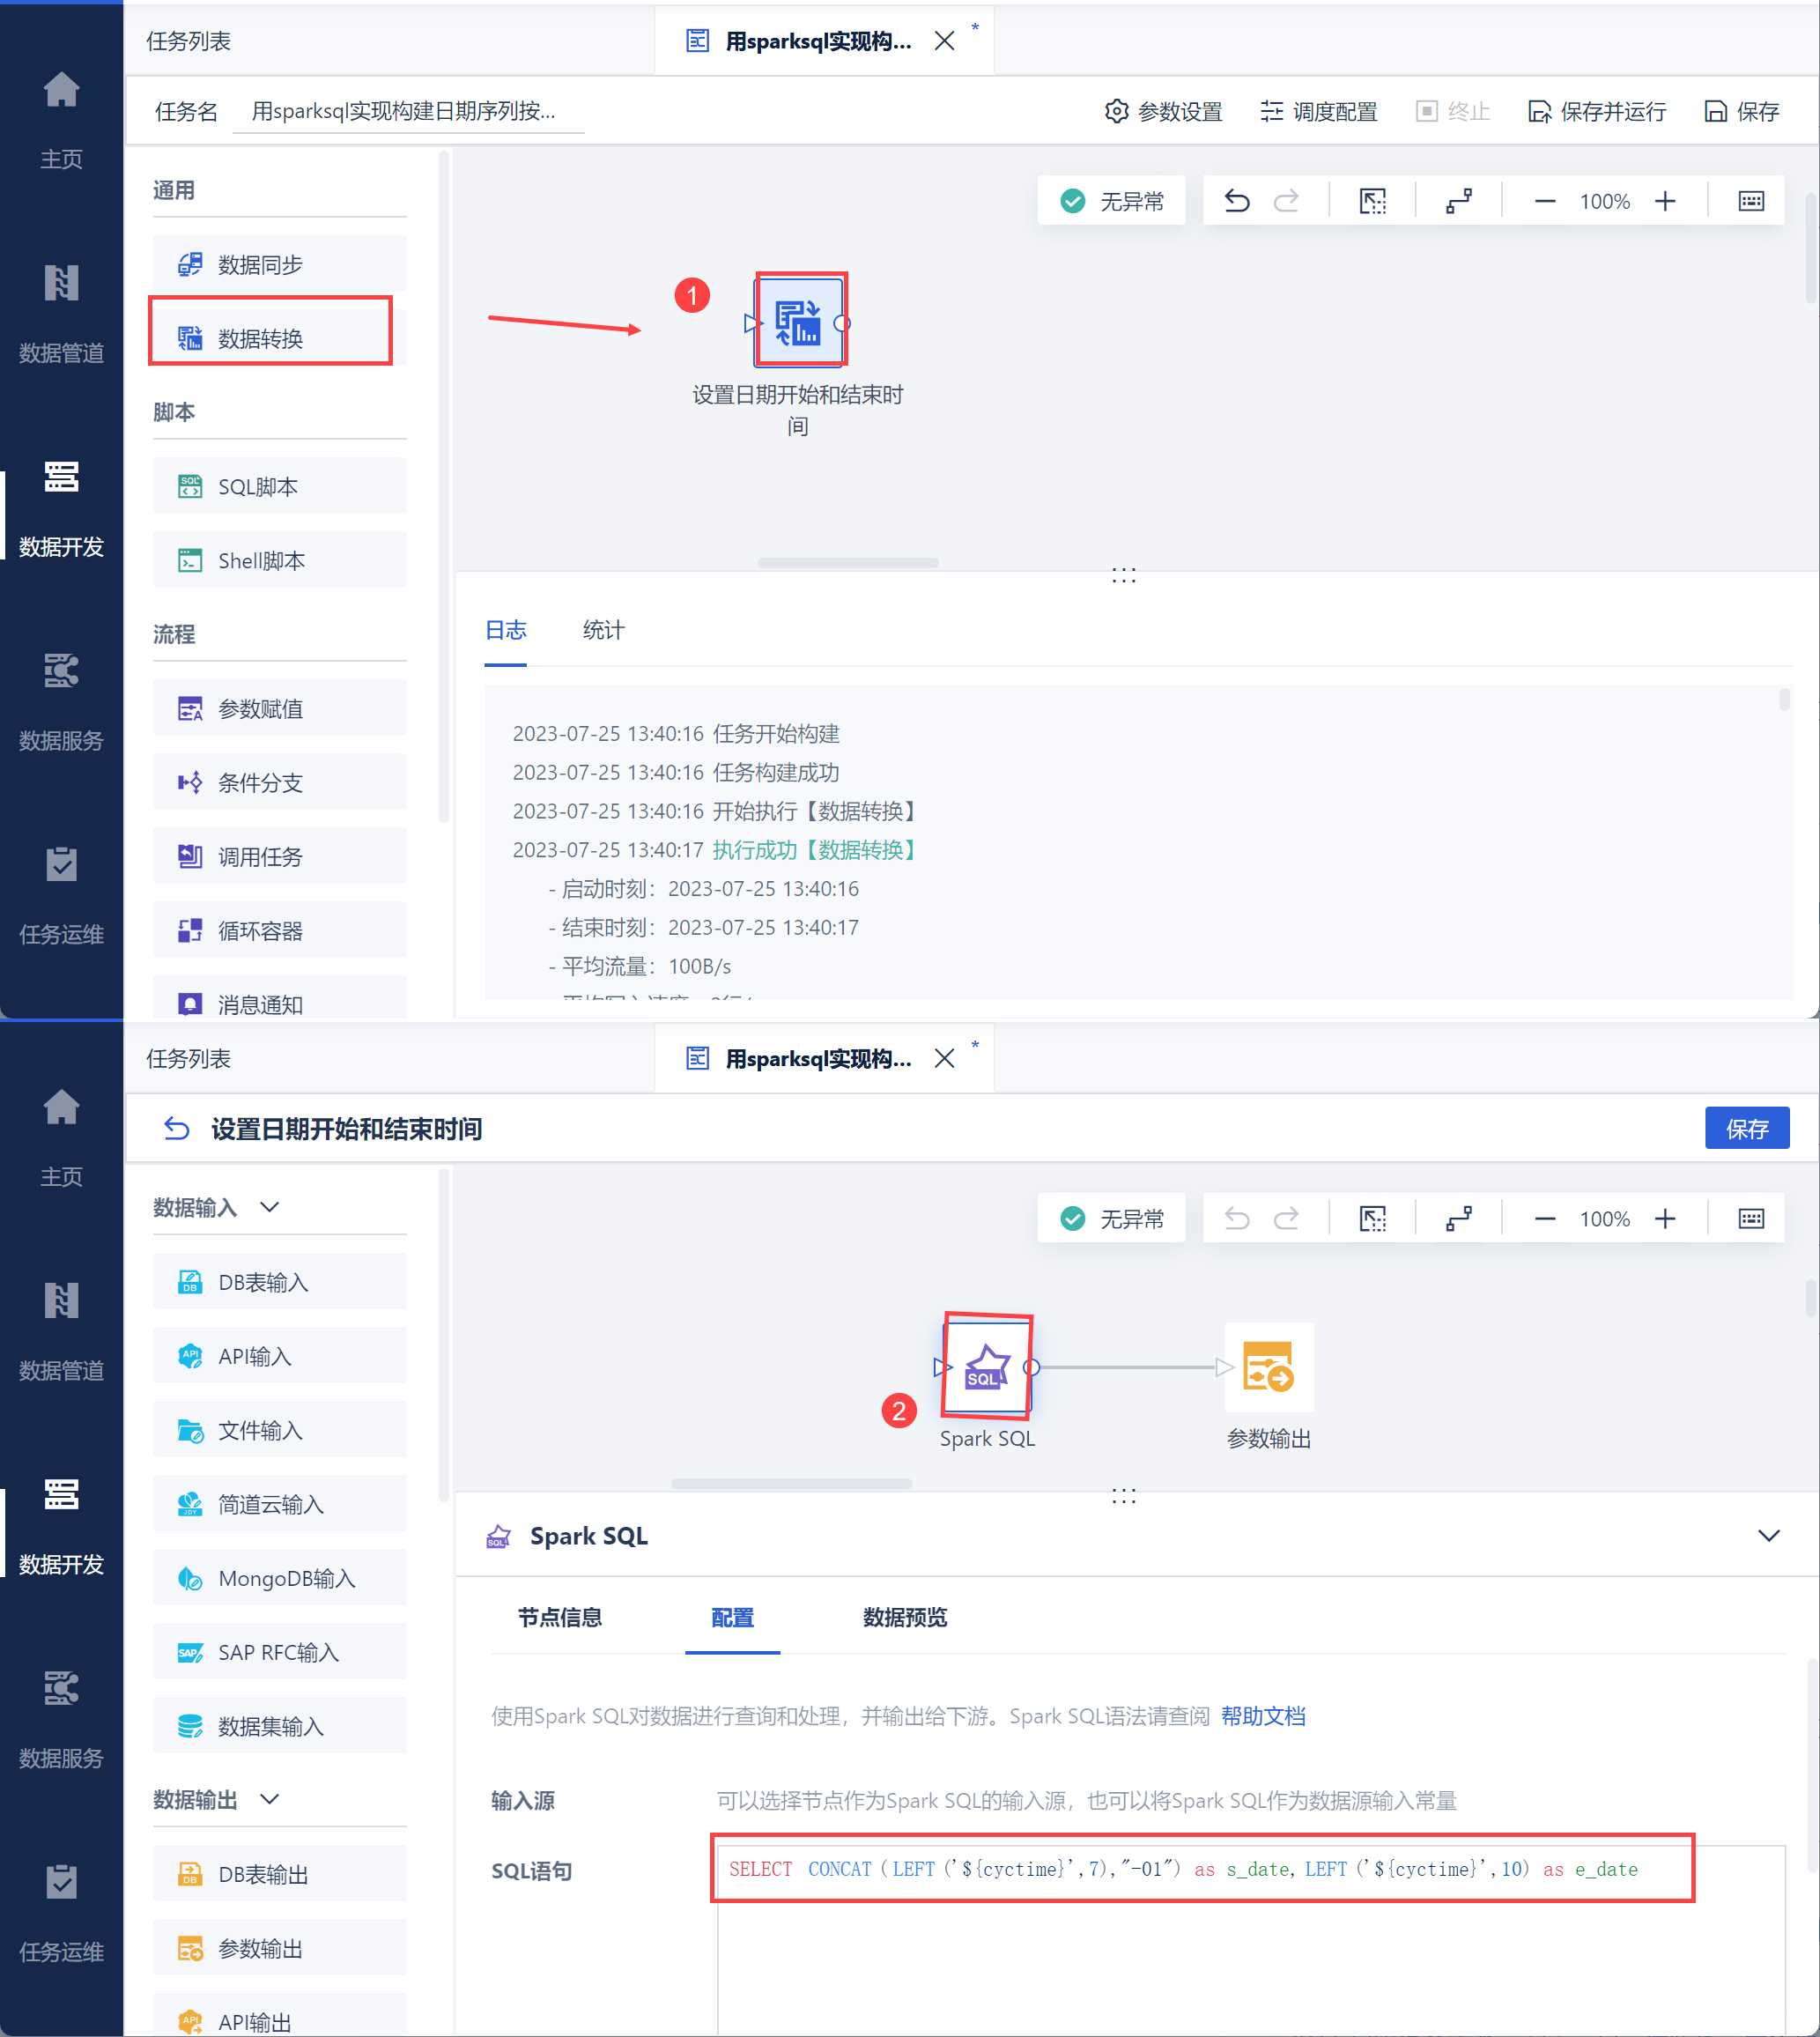Switch to the 数据预览 tab
1820x2037 pixels.
[904, 1617]
